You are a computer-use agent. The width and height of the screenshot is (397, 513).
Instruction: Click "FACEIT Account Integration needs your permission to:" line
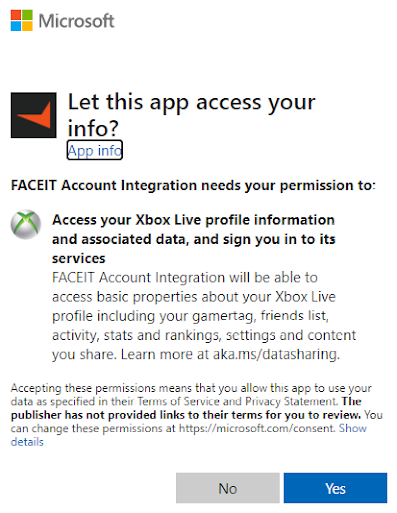click(193, 185)
